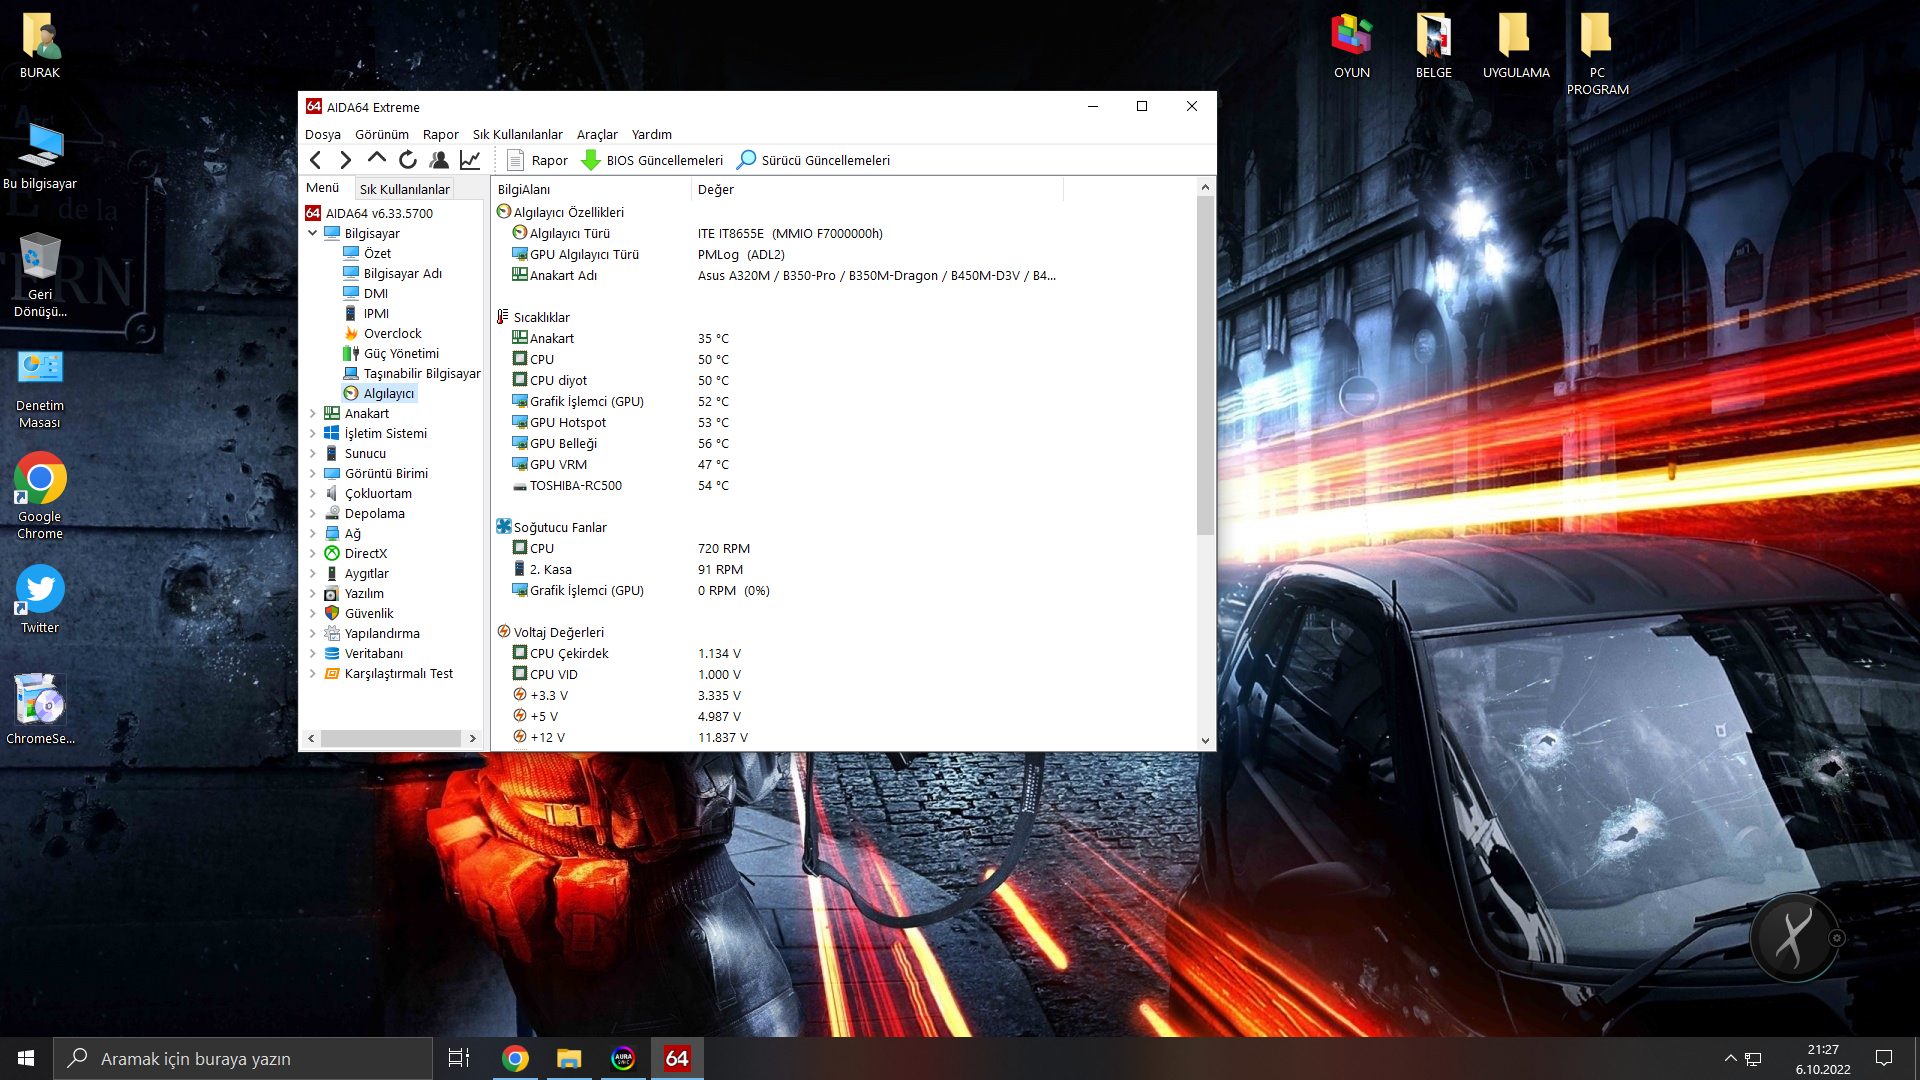Open the Araçlar menu

596,134
